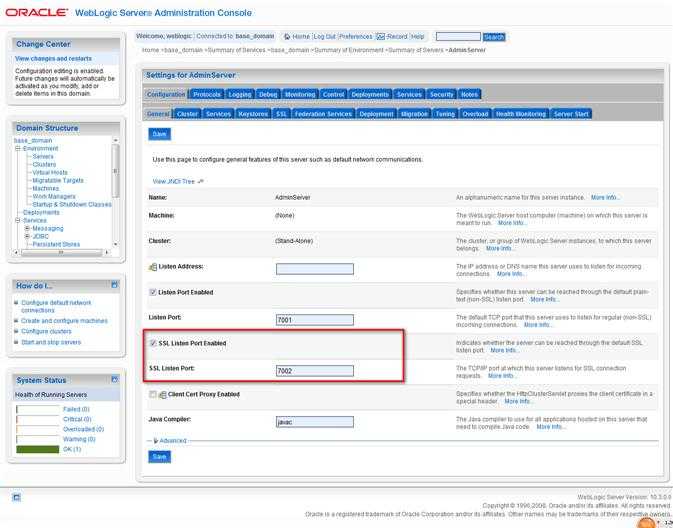Click the green OK health bar
Screen dimensions: 673x528
pos(37,449)
